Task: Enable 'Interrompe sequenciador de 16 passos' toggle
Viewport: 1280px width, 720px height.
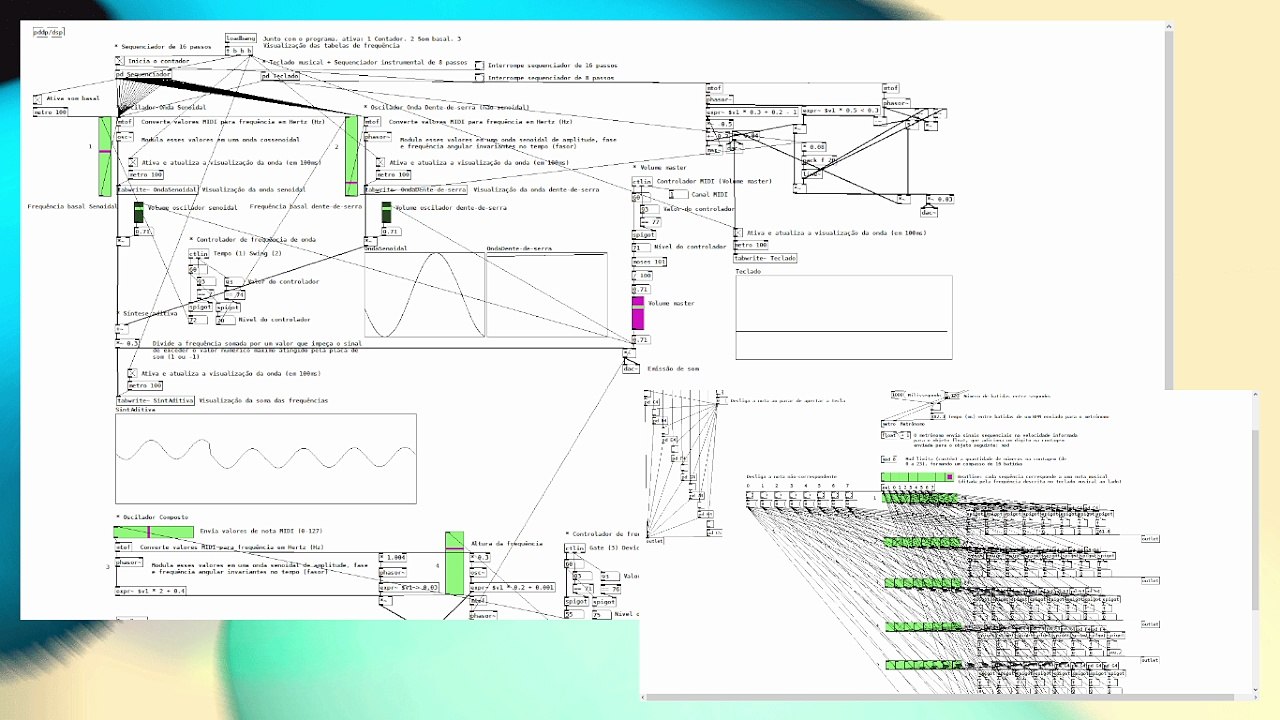Action: (x=480, y=66)
